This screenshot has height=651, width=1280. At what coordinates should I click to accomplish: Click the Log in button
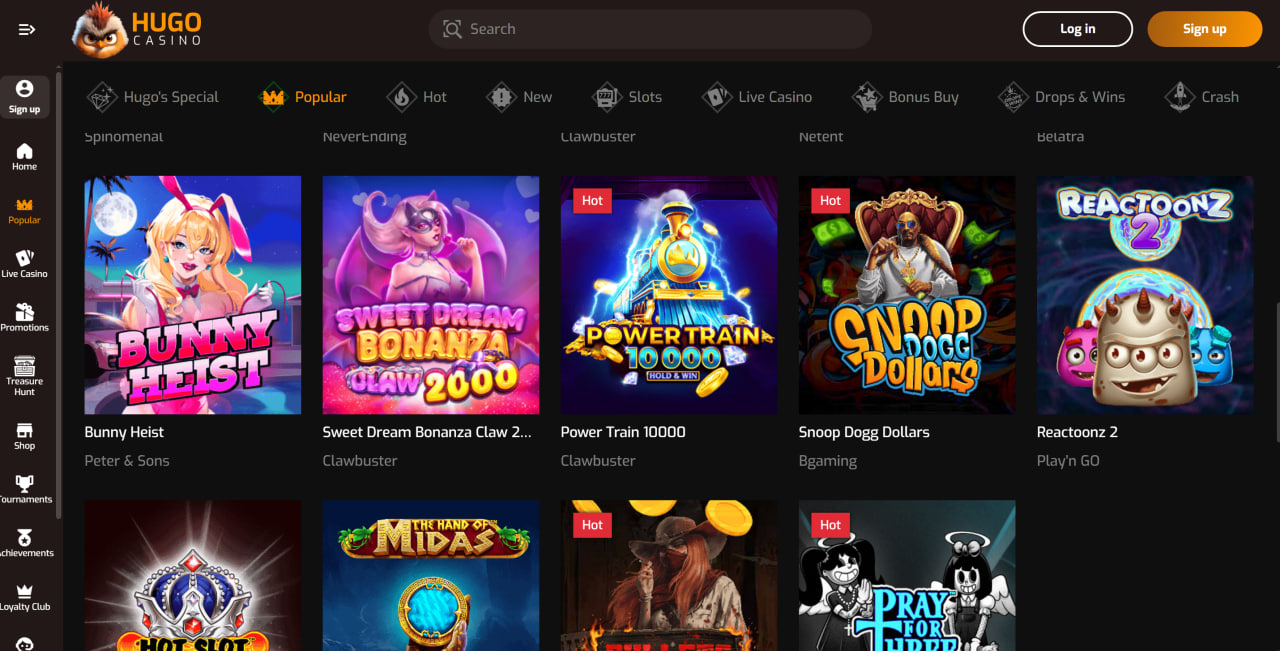click(1078, 29)
